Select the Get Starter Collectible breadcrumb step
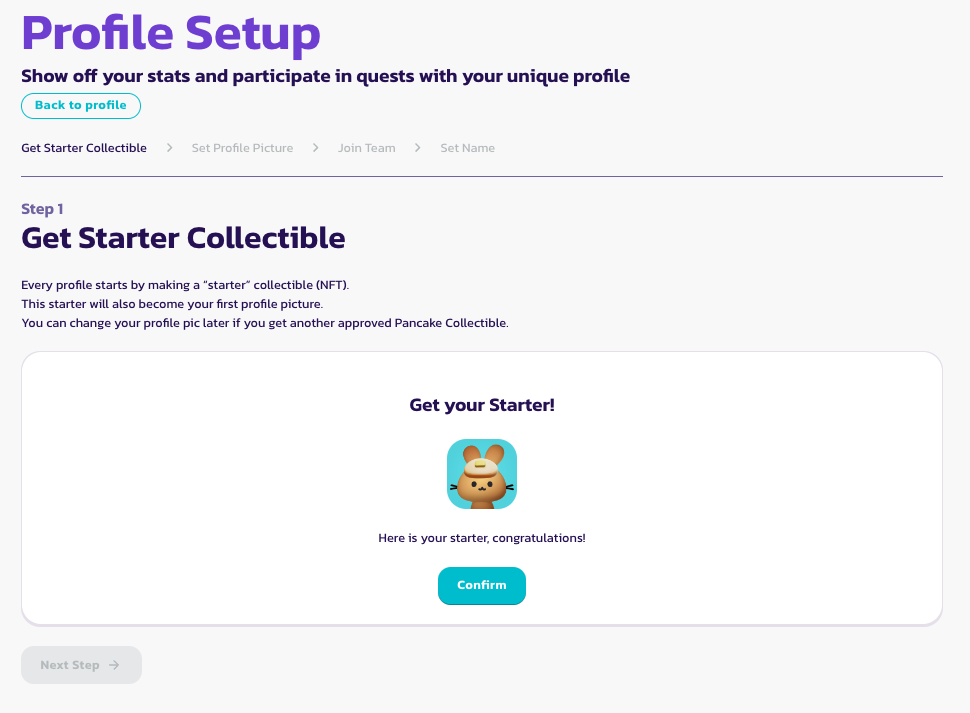The image size is (970, 713). click(x=84, y=148)
